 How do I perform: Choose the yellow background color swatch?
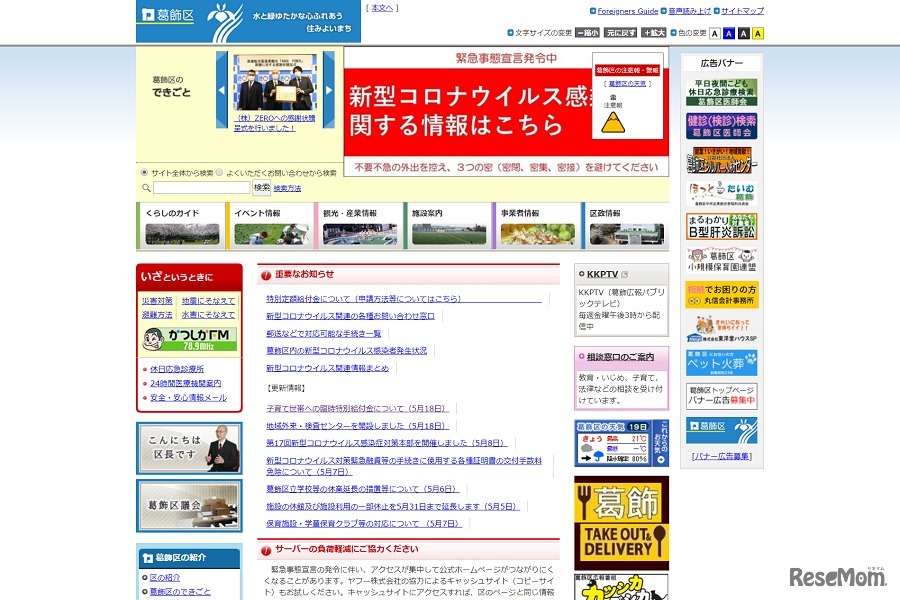758,34
